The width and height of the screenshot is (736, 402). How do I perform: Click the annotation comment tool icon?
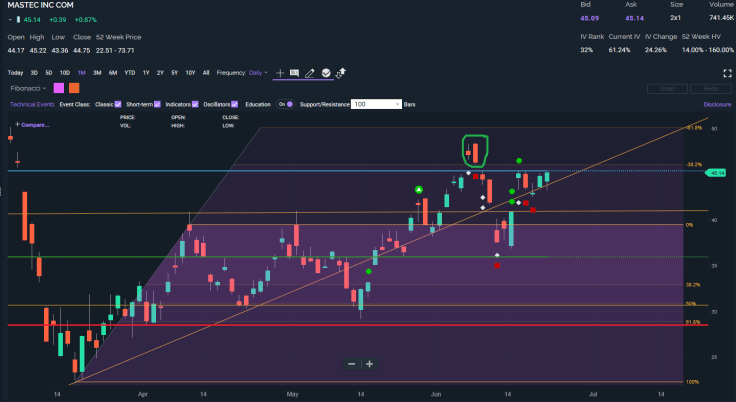(x=295, y=73)
